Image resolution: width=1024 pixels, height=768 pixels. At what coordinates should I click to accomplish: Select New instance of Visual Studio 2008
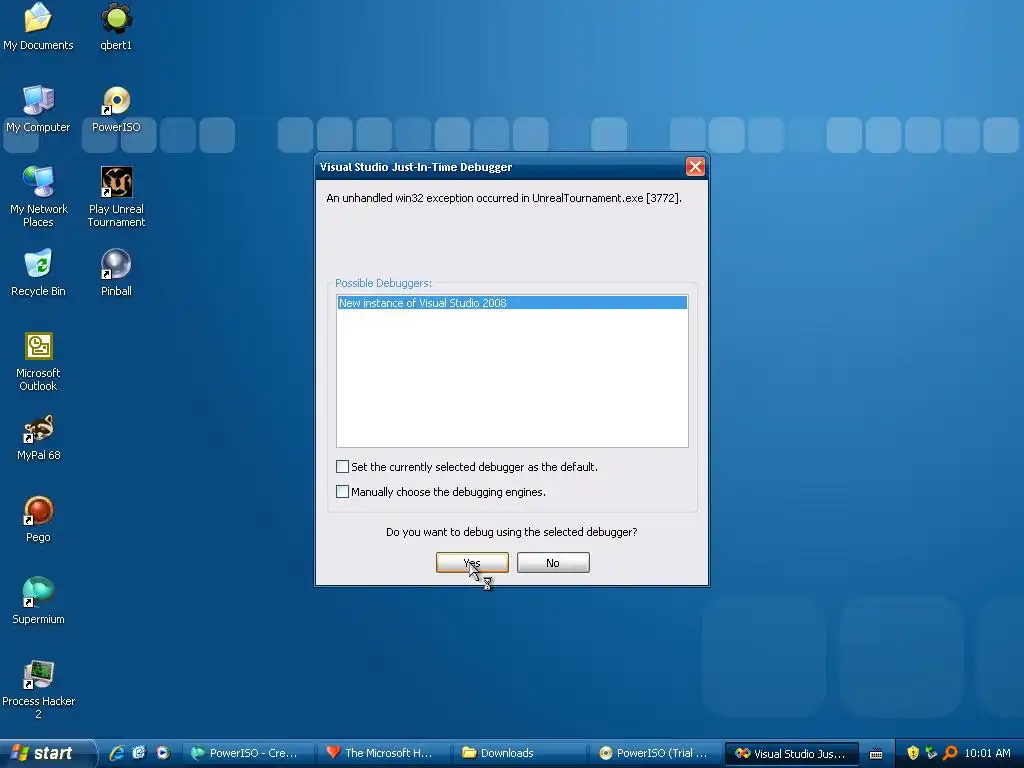click(x=512, y=302)
